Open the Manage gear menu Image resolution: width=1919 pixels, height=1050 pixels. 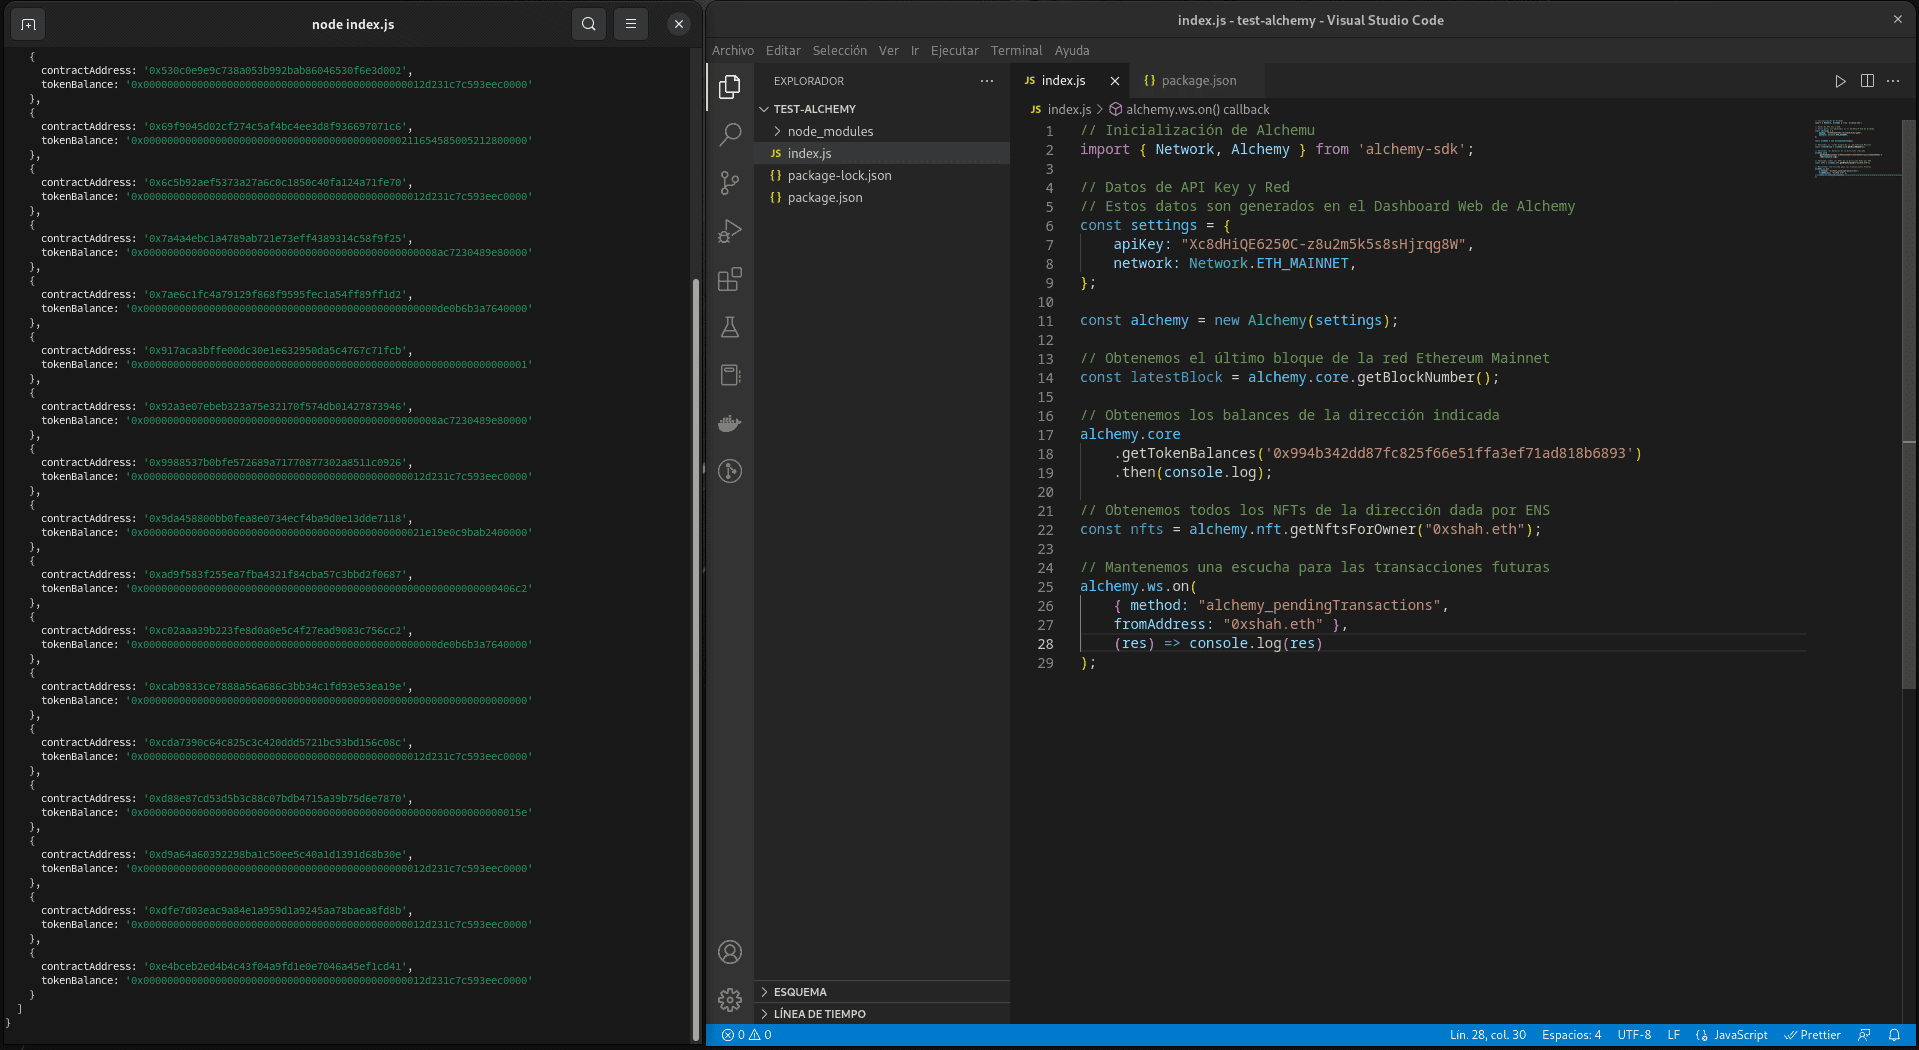[730, 999]
